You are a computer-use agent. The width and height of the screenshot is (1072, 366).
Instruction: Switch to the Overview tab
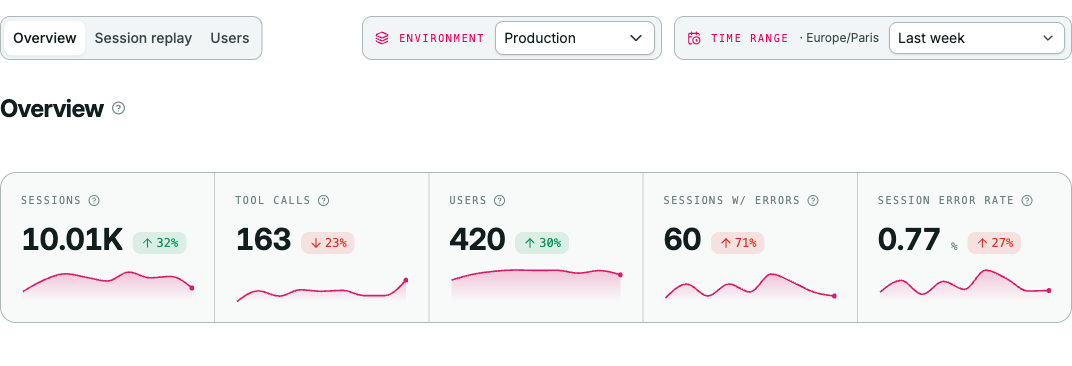(x=44, y=38)
